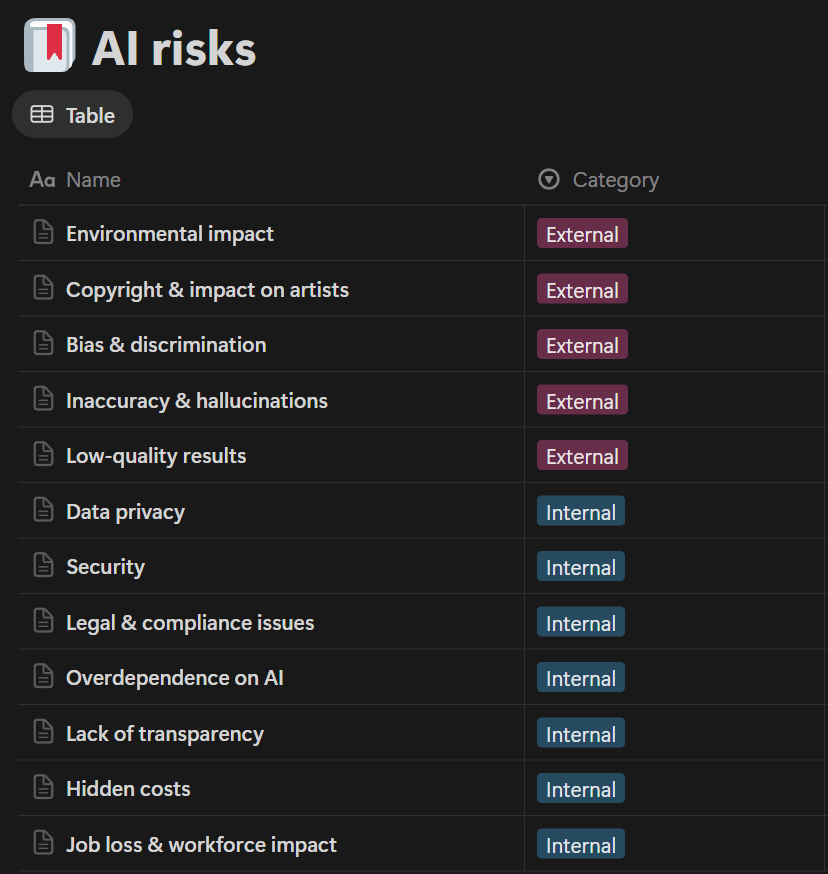Click the page icon for Low-quality results
The width and height of the screenshot is (828, 874).
point(43,455)
